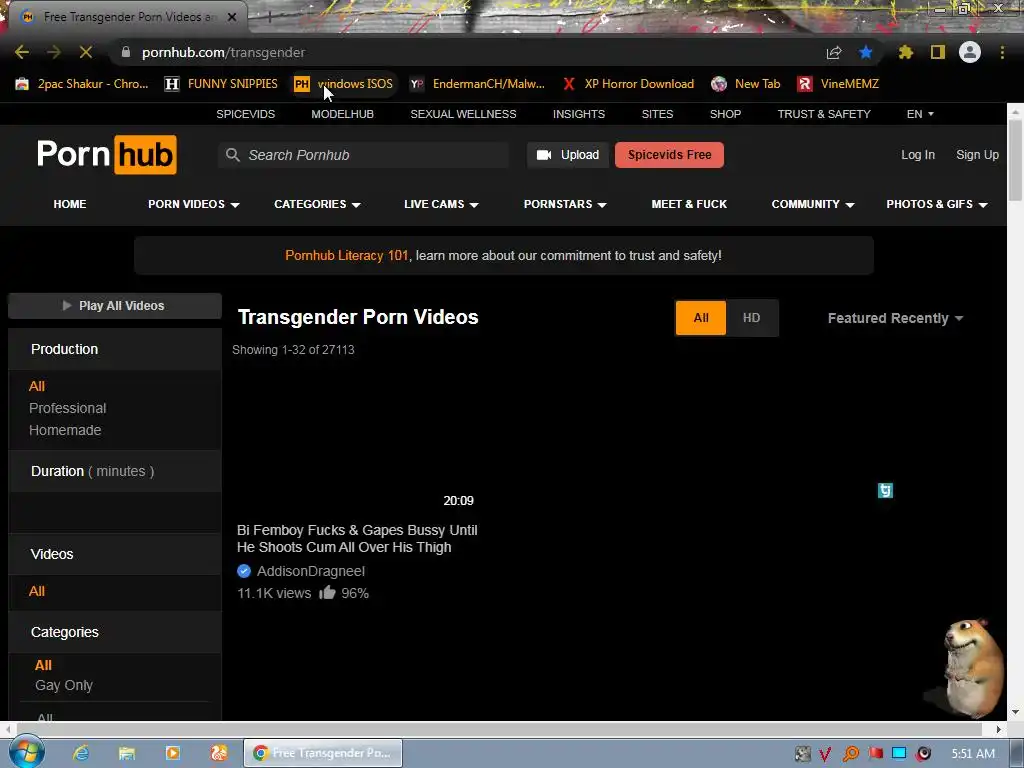Screen dimensions: 1024x768
Task: Open SEXUAL WELLNESS in the top bar
Action: pos(463,114)
